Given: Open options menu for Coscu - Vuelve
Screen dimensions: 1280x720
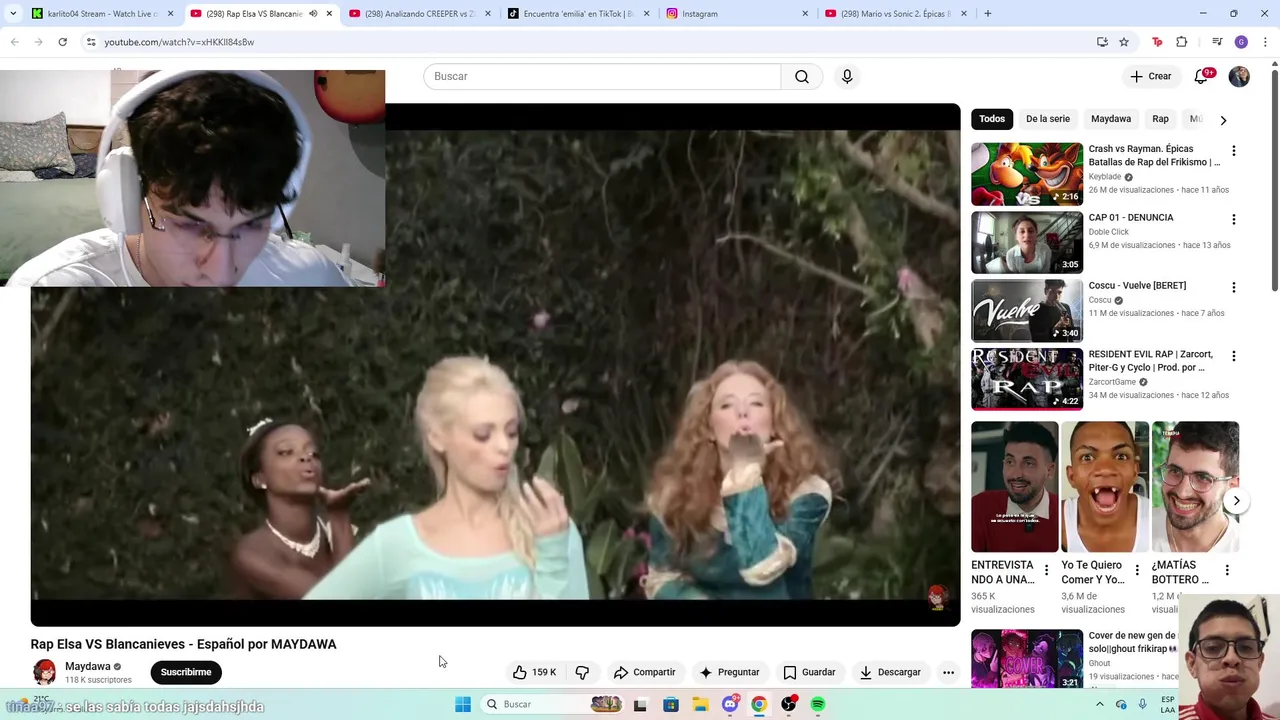Looking at the screenshot, I should point(1233,288).
